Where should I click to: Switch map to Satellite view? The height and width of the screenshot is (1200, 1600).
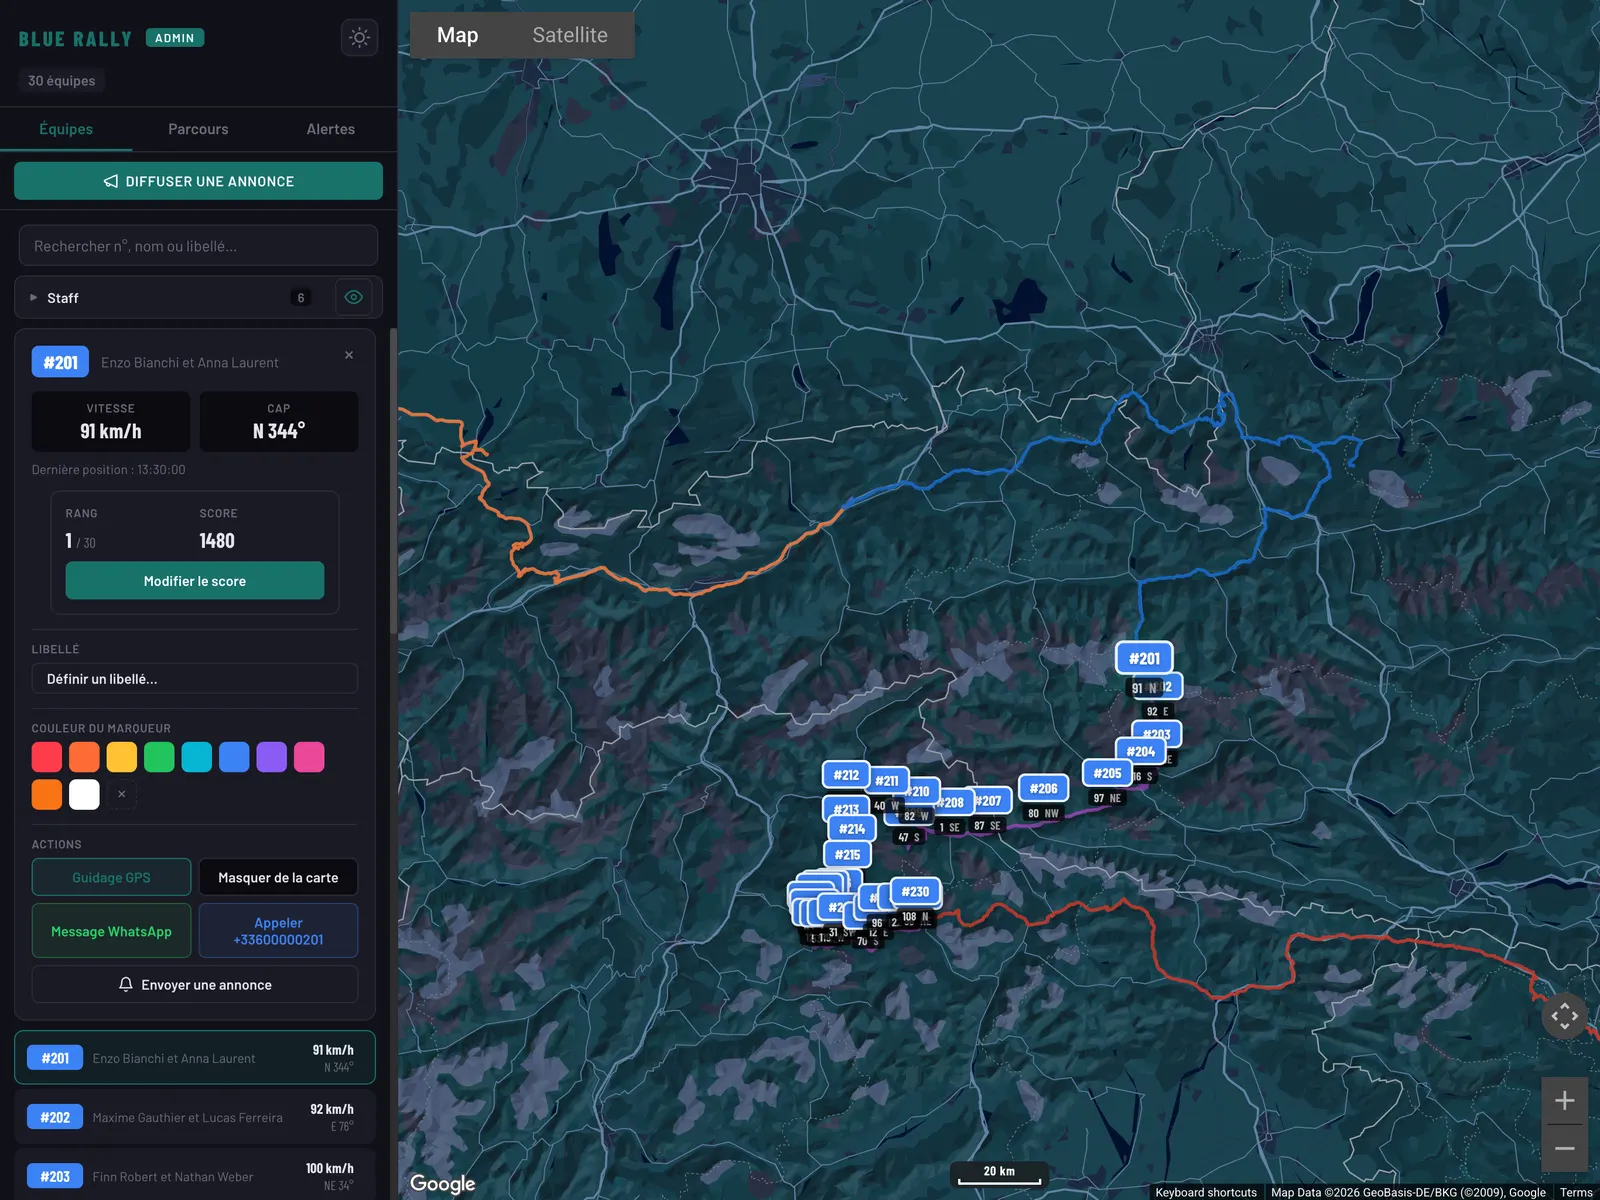[x=570, y=35]
